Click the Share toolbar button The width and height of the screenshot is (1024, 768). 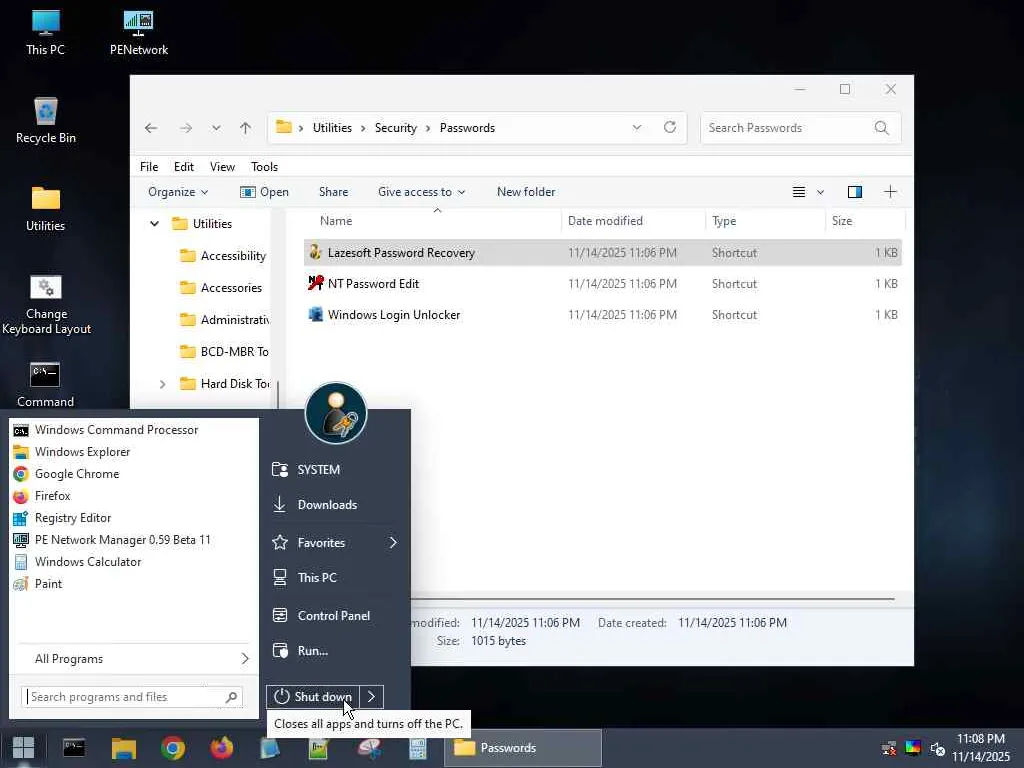tap(334, 192)
